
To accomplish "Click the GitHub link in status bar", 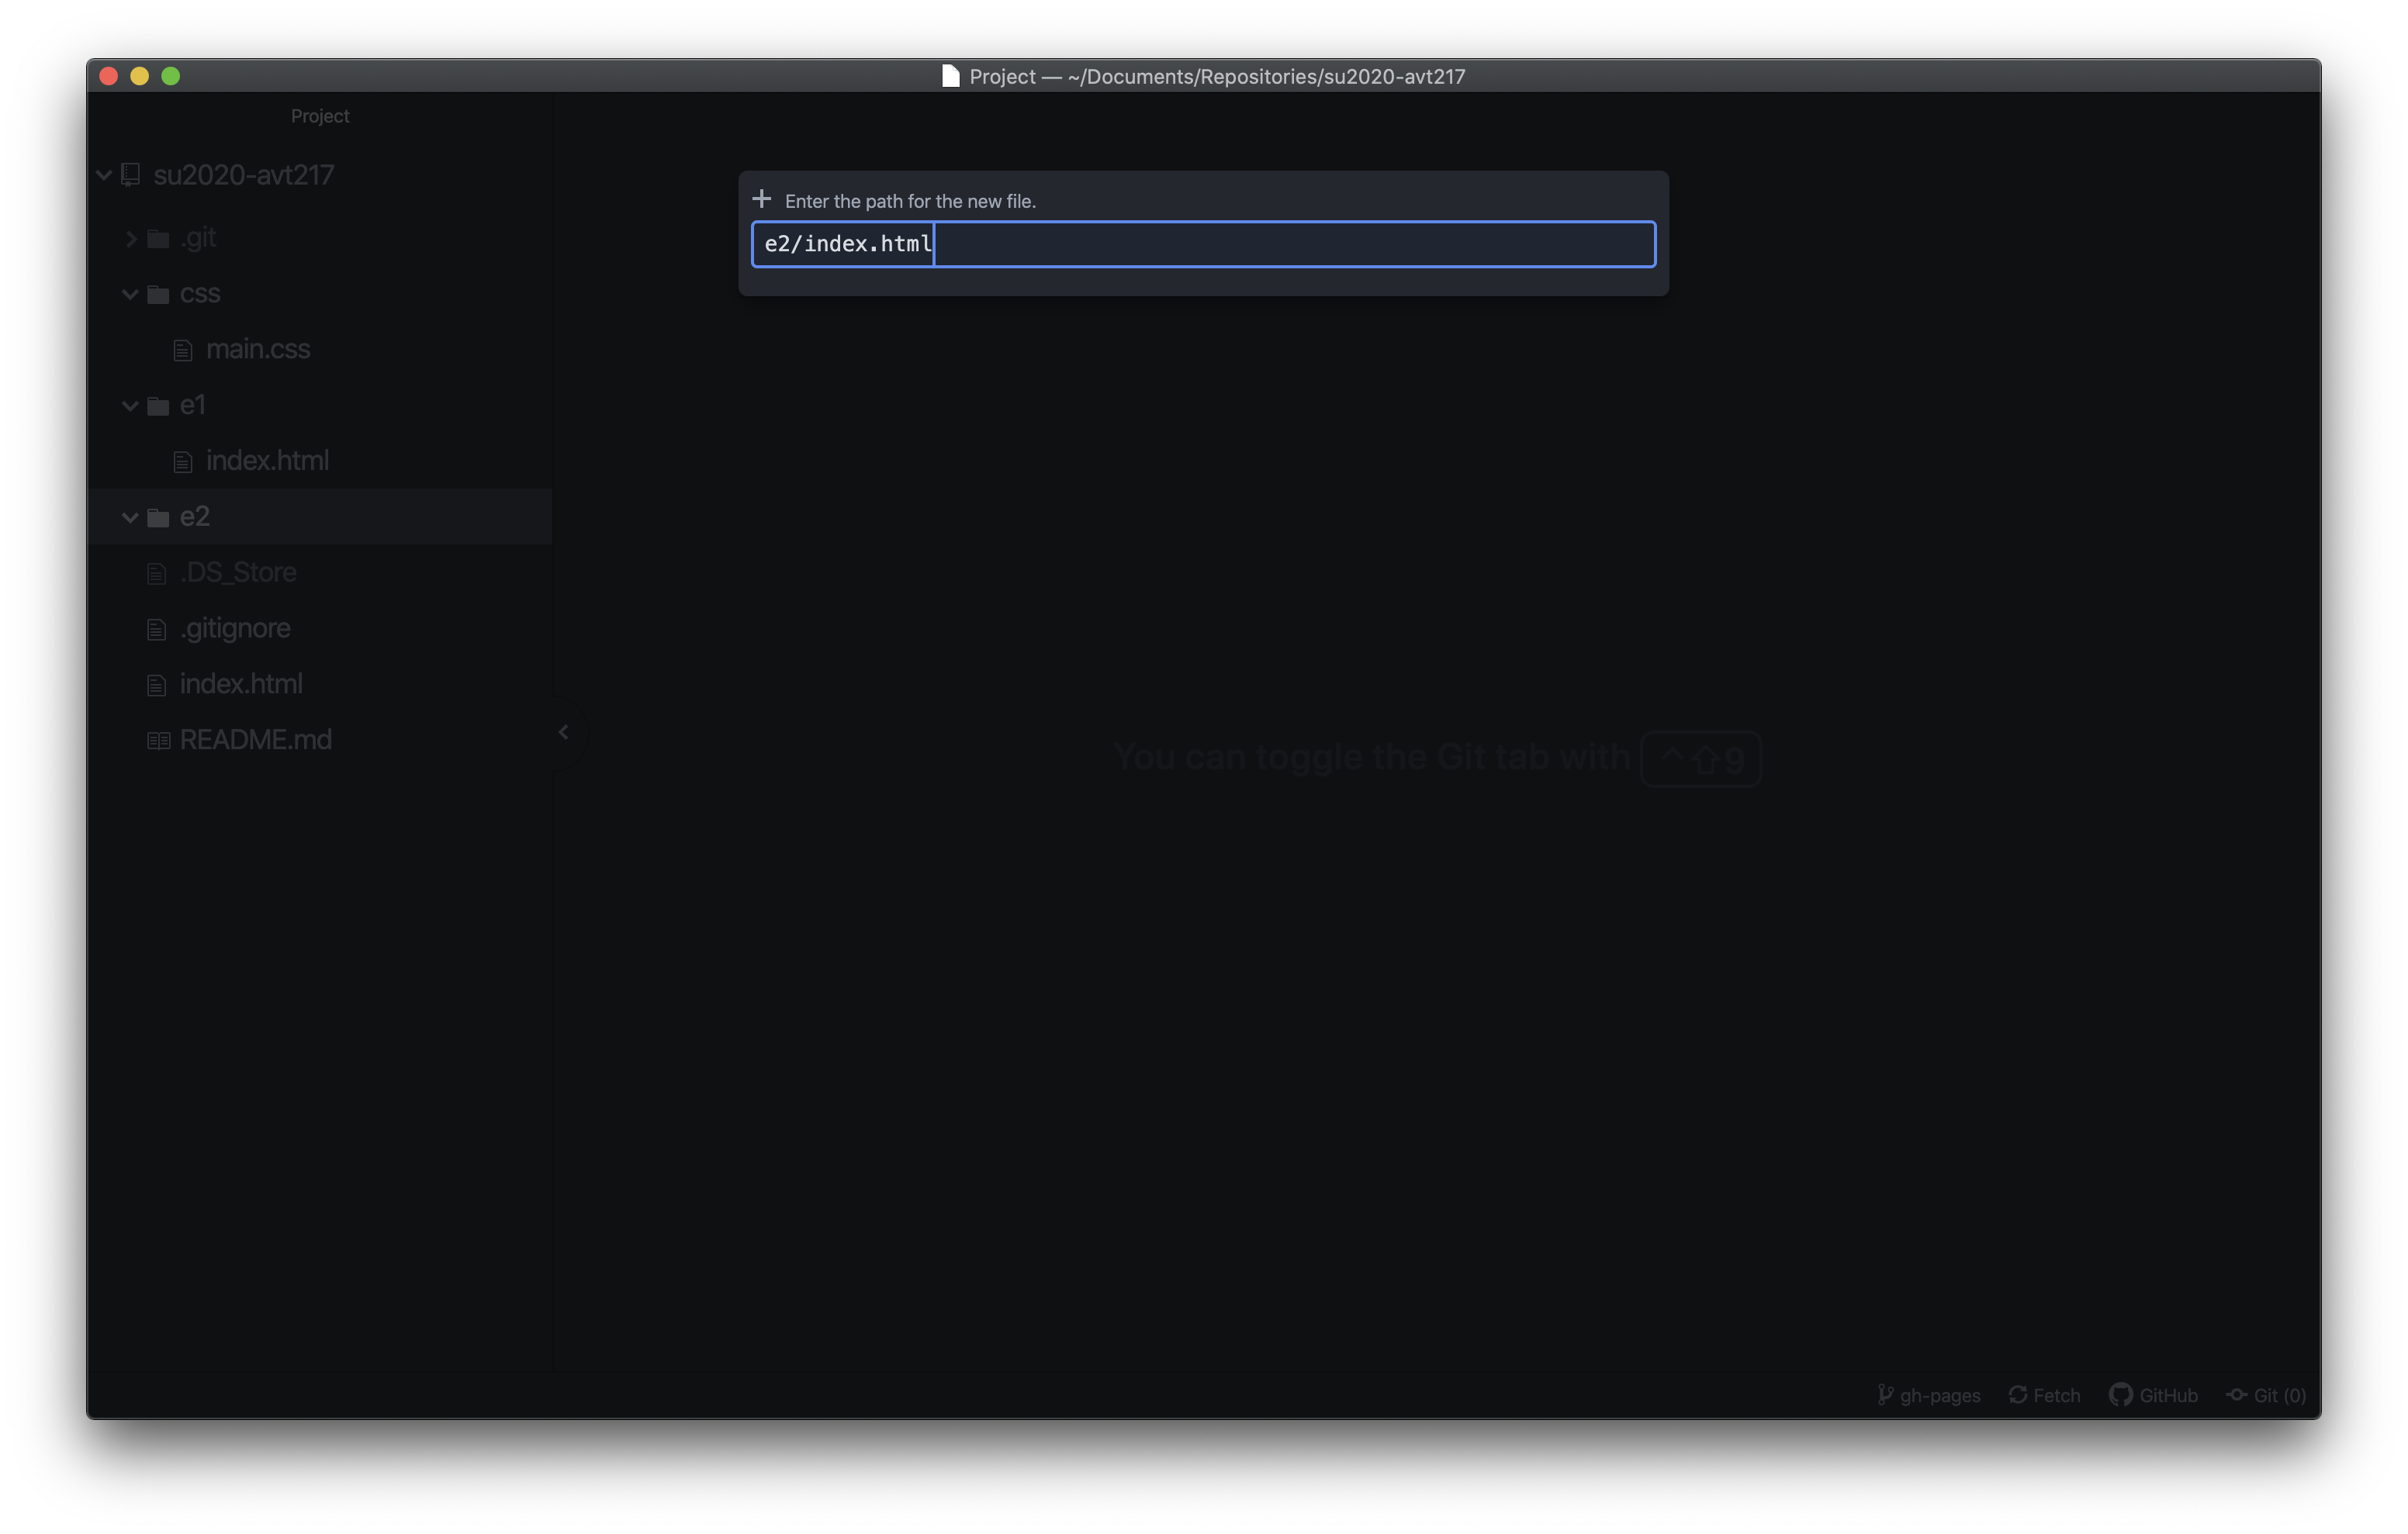I will pyautogui.click(x=2154, y=1395).
